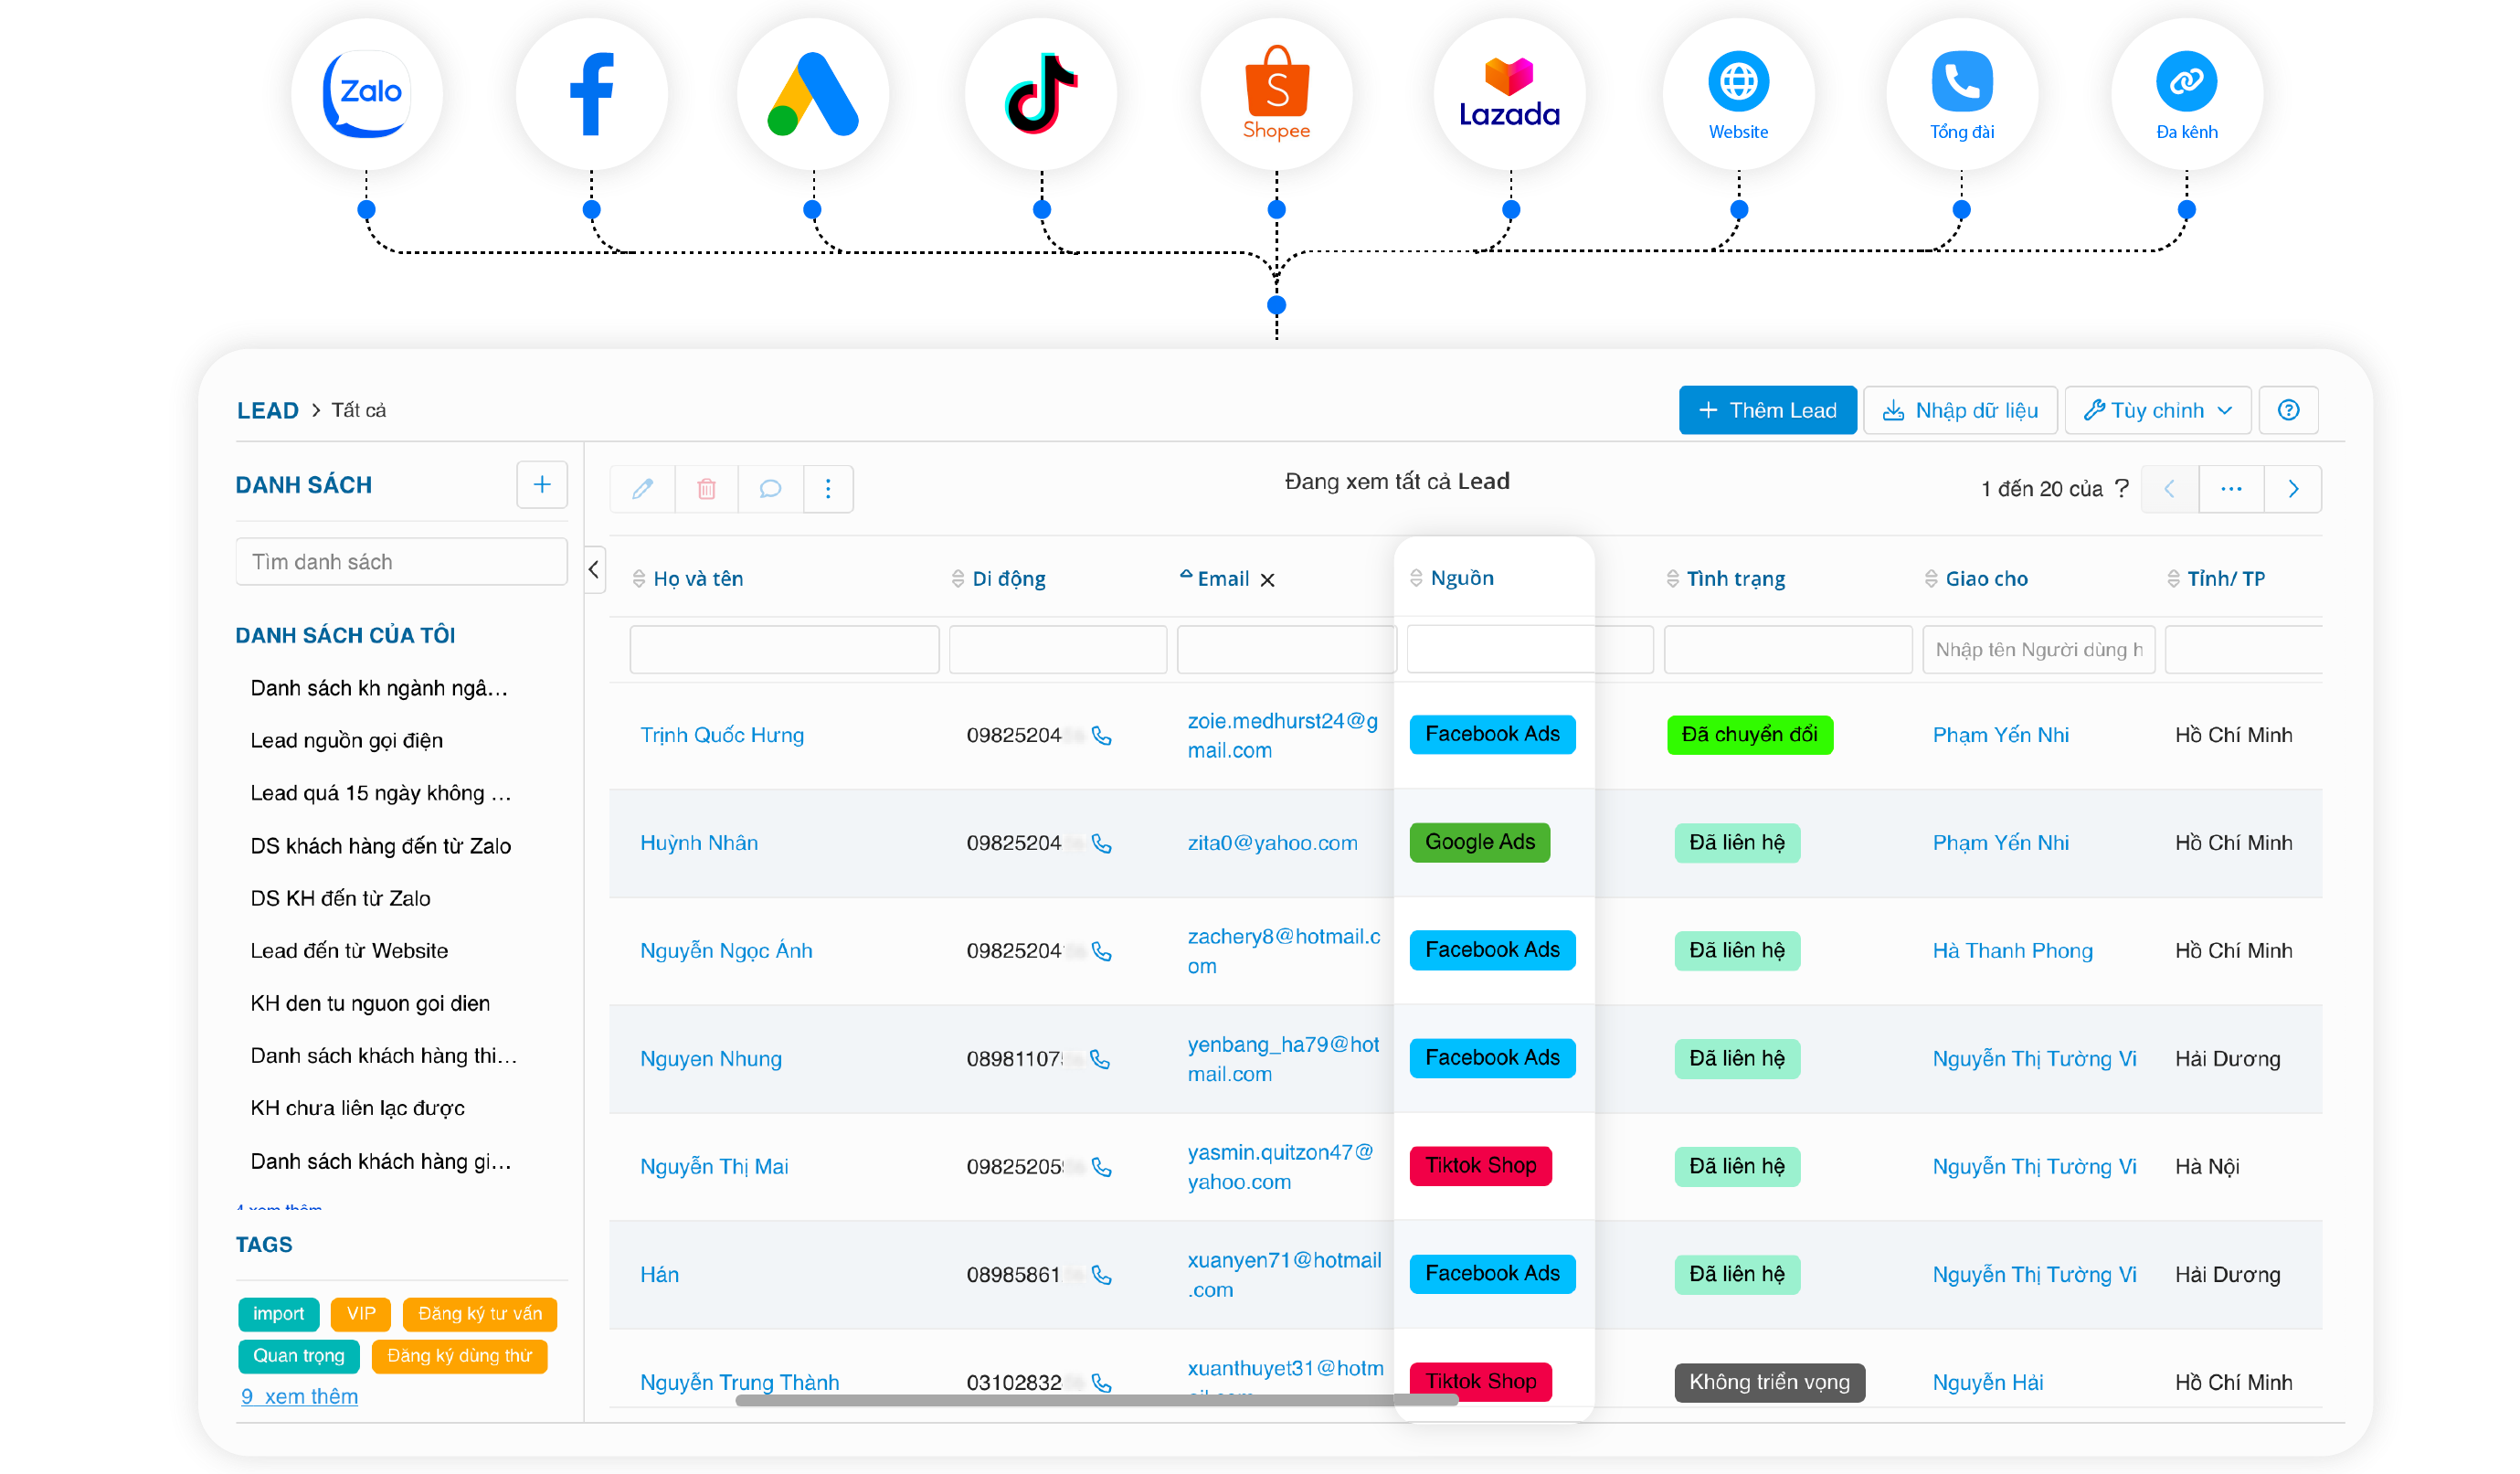
Task: Click the Facebook channel icon
Action: tap(591, 93)
